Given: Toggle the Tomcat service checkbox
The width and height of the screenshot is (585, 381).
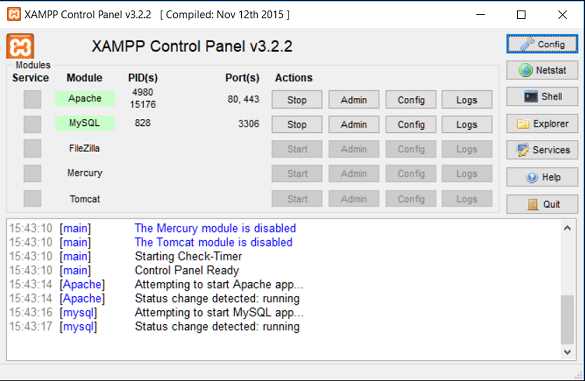Looking at the screenshot, I should pos(32,198).
